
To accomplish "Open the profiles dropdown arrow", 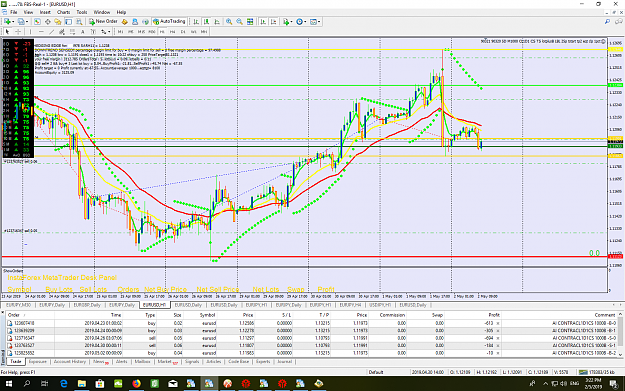I will pos(27,22).
